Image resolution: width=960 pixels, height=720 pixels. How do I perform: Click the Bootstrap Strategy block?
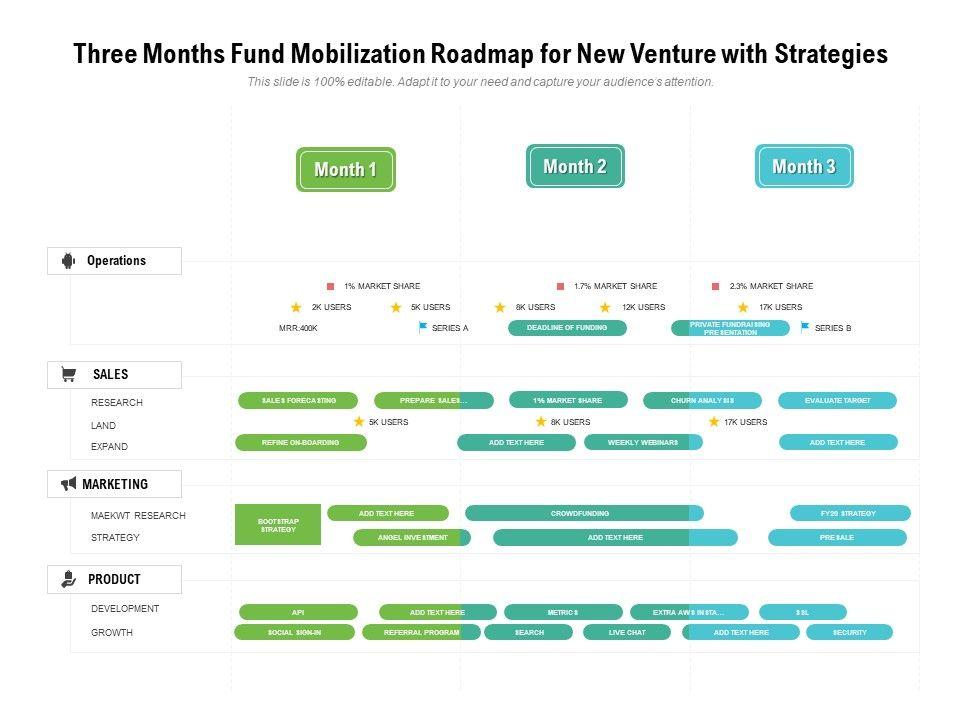tap(278, 524)
